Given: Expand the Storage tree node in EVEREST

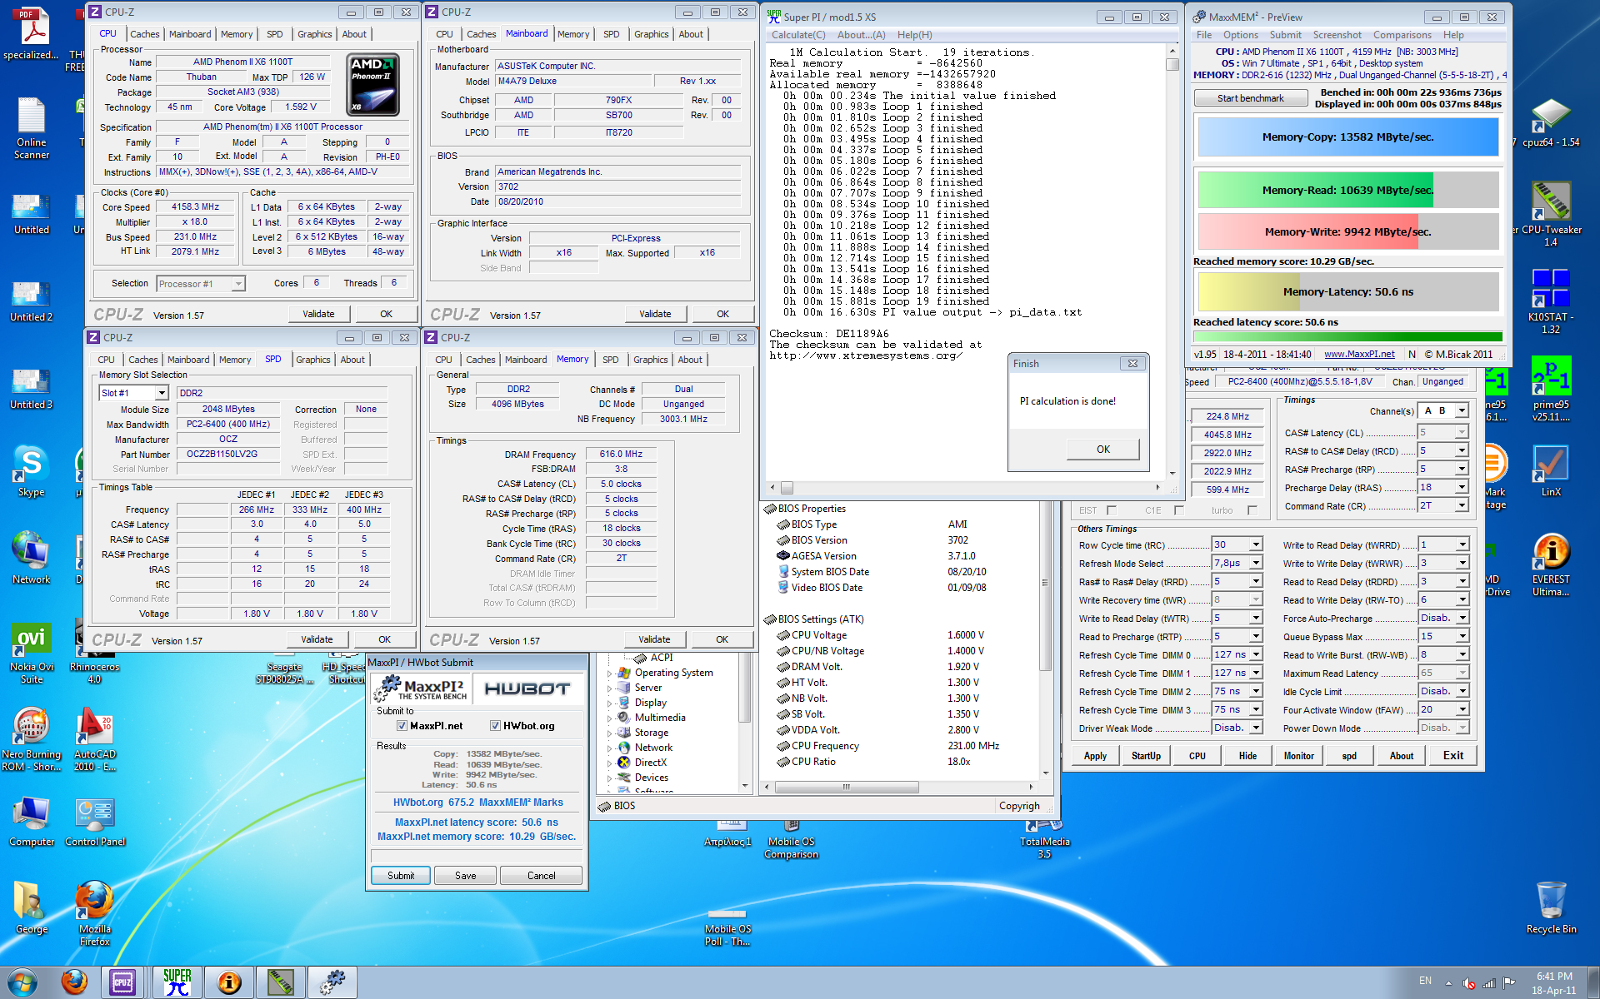Looking at the screenshot, I should (x=610, y=733).
